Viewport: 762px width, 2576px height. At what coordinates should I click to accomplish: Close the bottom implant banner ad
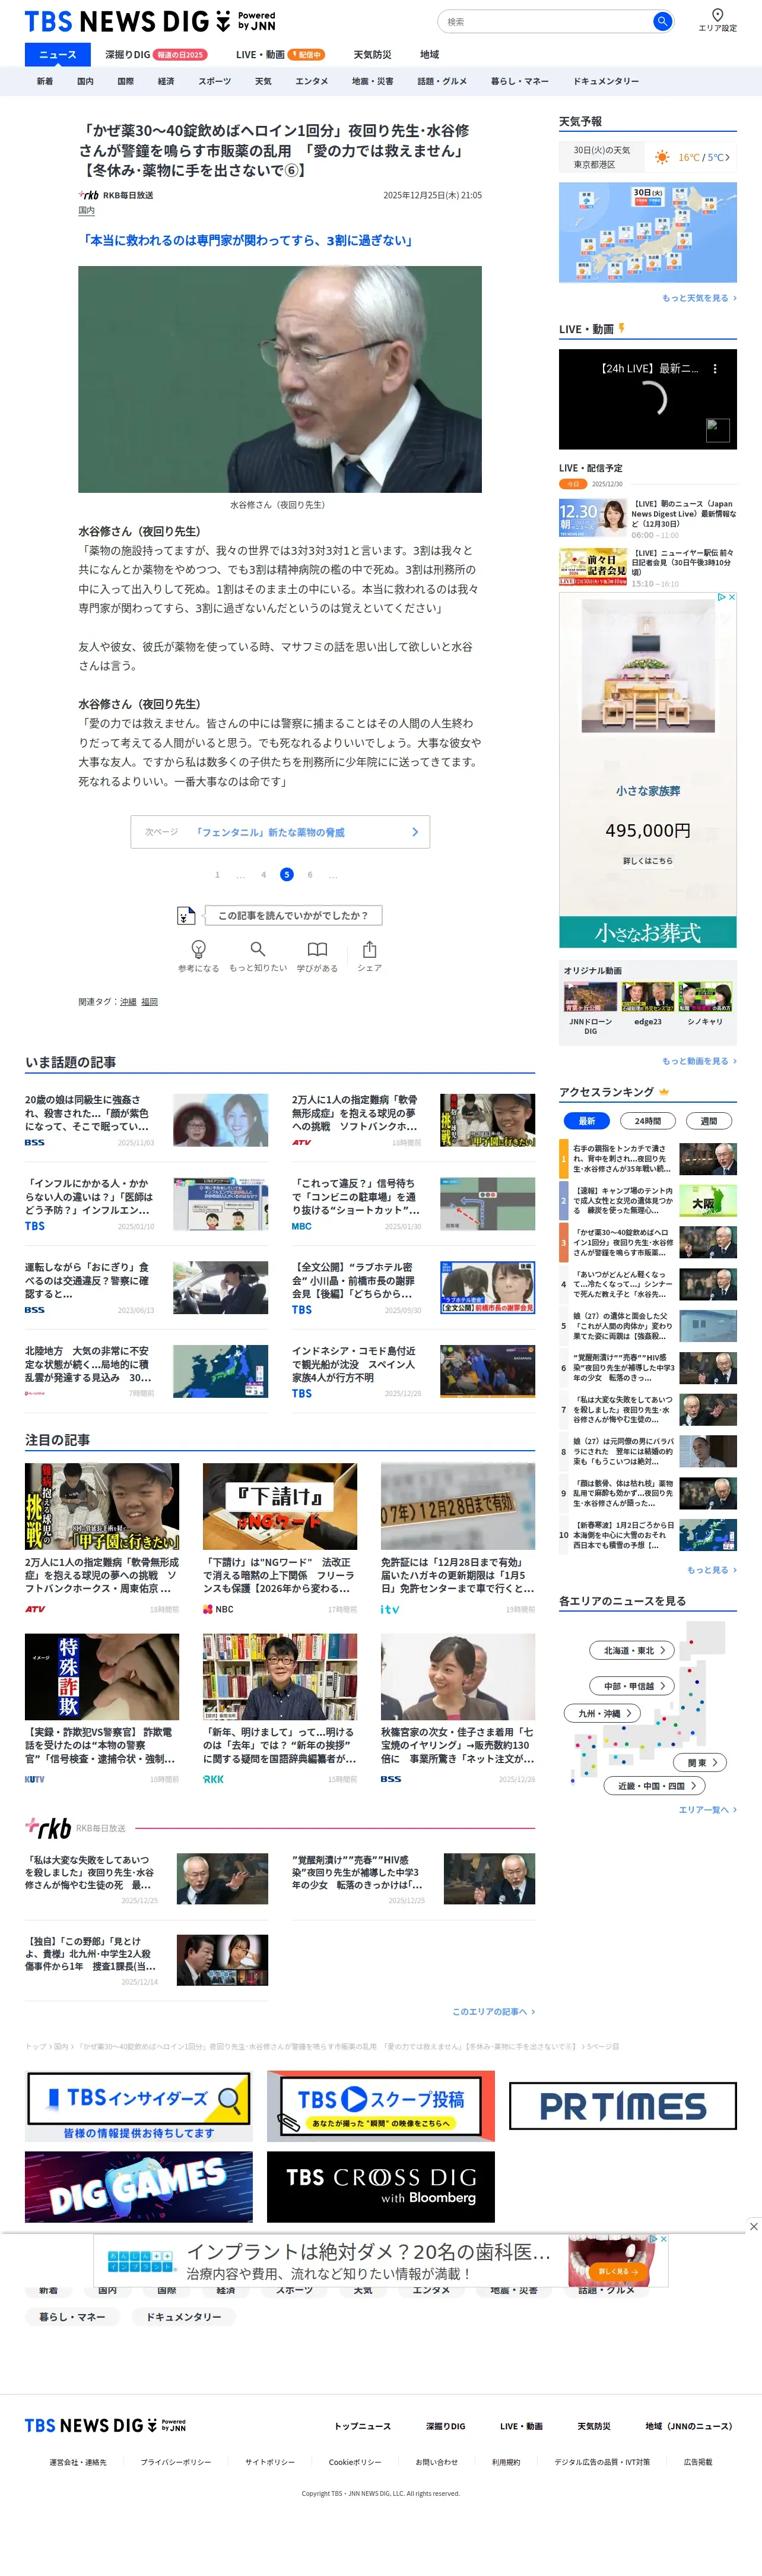click(x=753, y=2226)
